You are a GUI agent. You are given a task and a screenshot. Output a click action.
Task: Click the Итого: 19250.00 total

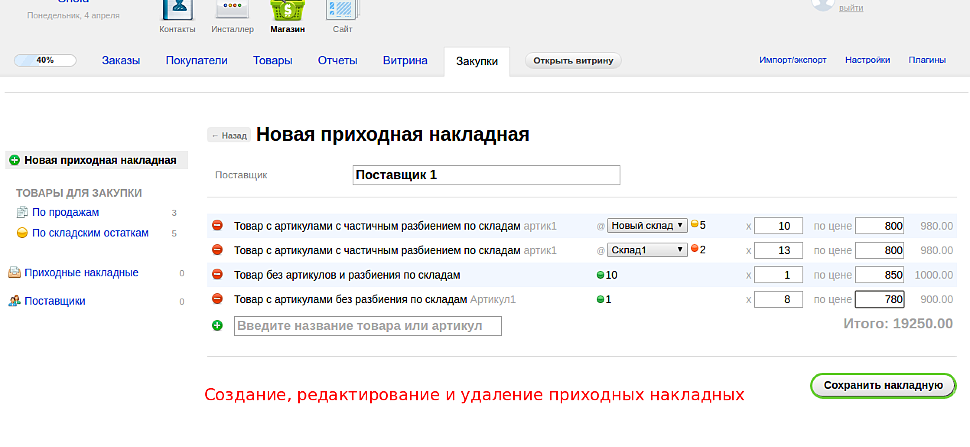click(x=898, y=323)
